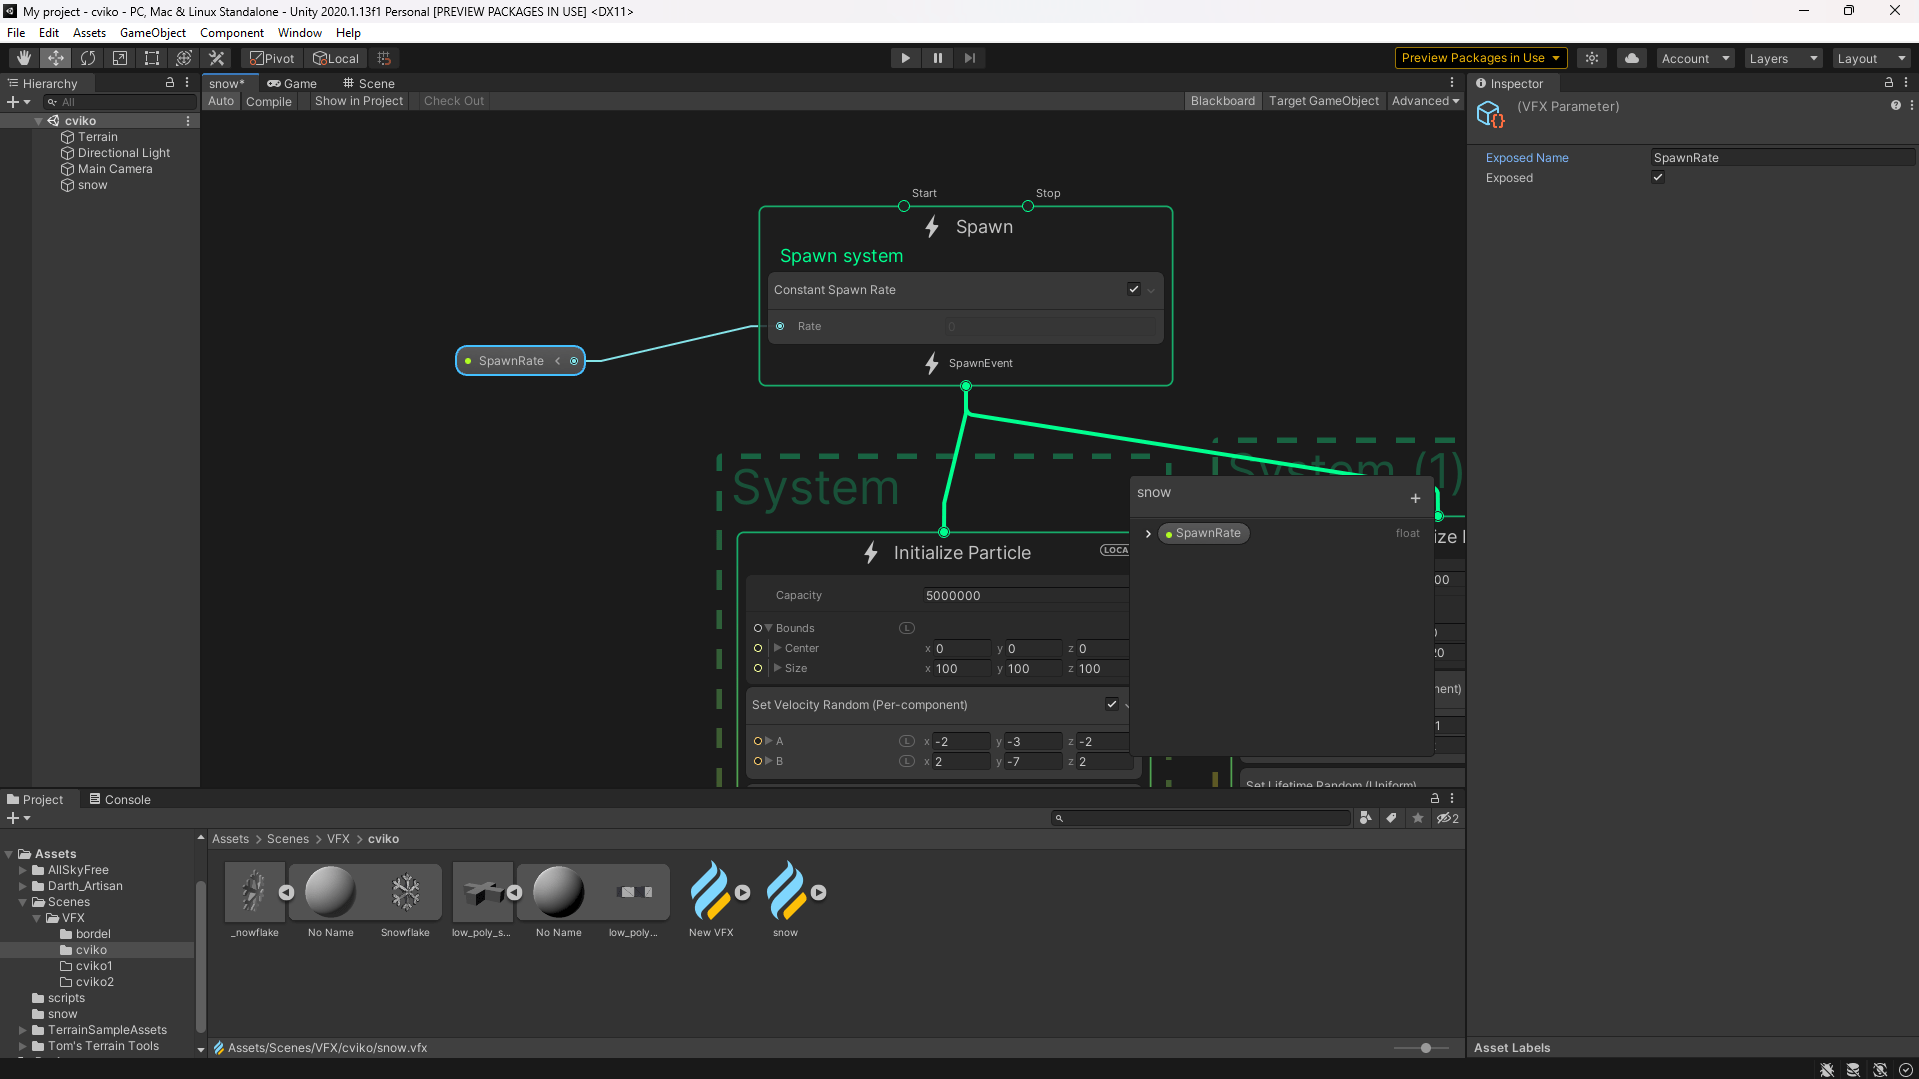Screen dimensions: 1919x1079
Task: Expand the Center bounds property
Action: pyautogui.click(x=778, y=648)
